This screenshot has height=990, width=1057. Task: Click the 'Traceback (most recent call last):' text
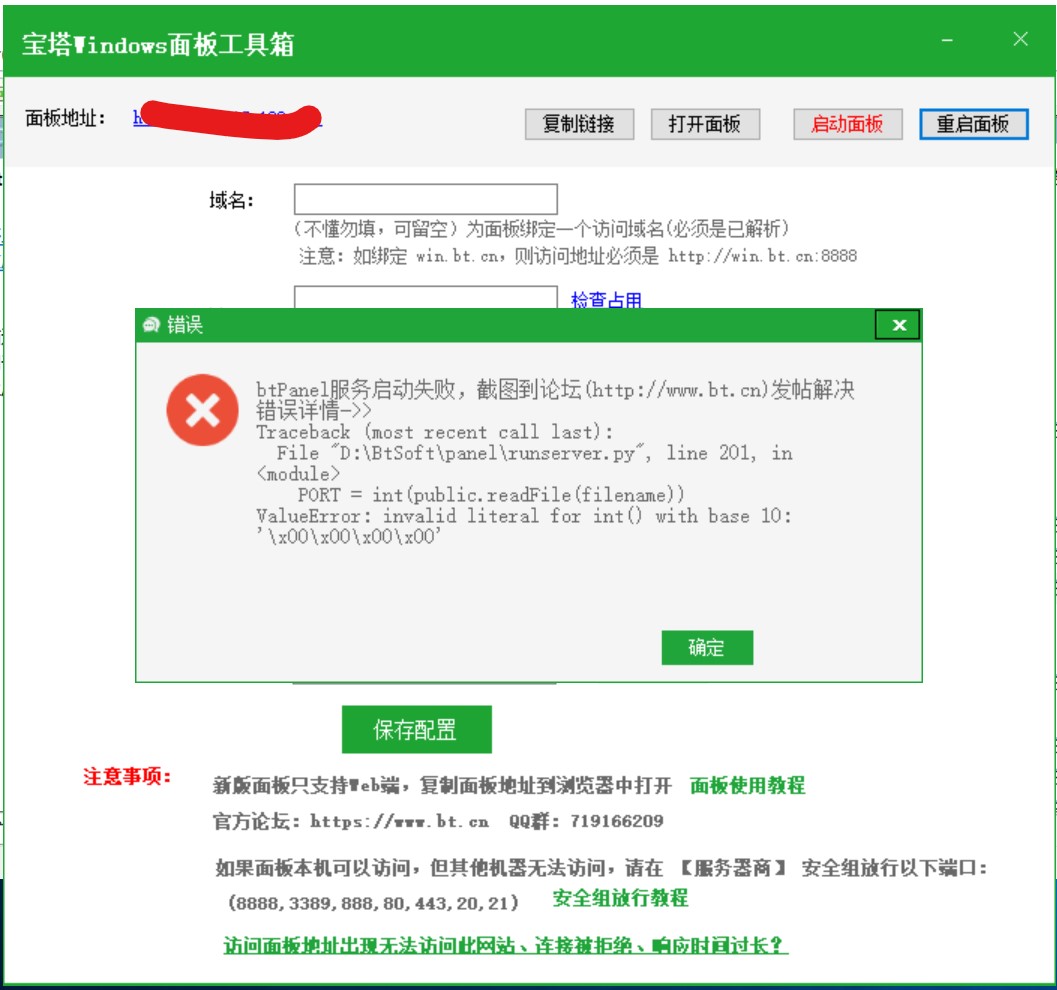(434, 431)
